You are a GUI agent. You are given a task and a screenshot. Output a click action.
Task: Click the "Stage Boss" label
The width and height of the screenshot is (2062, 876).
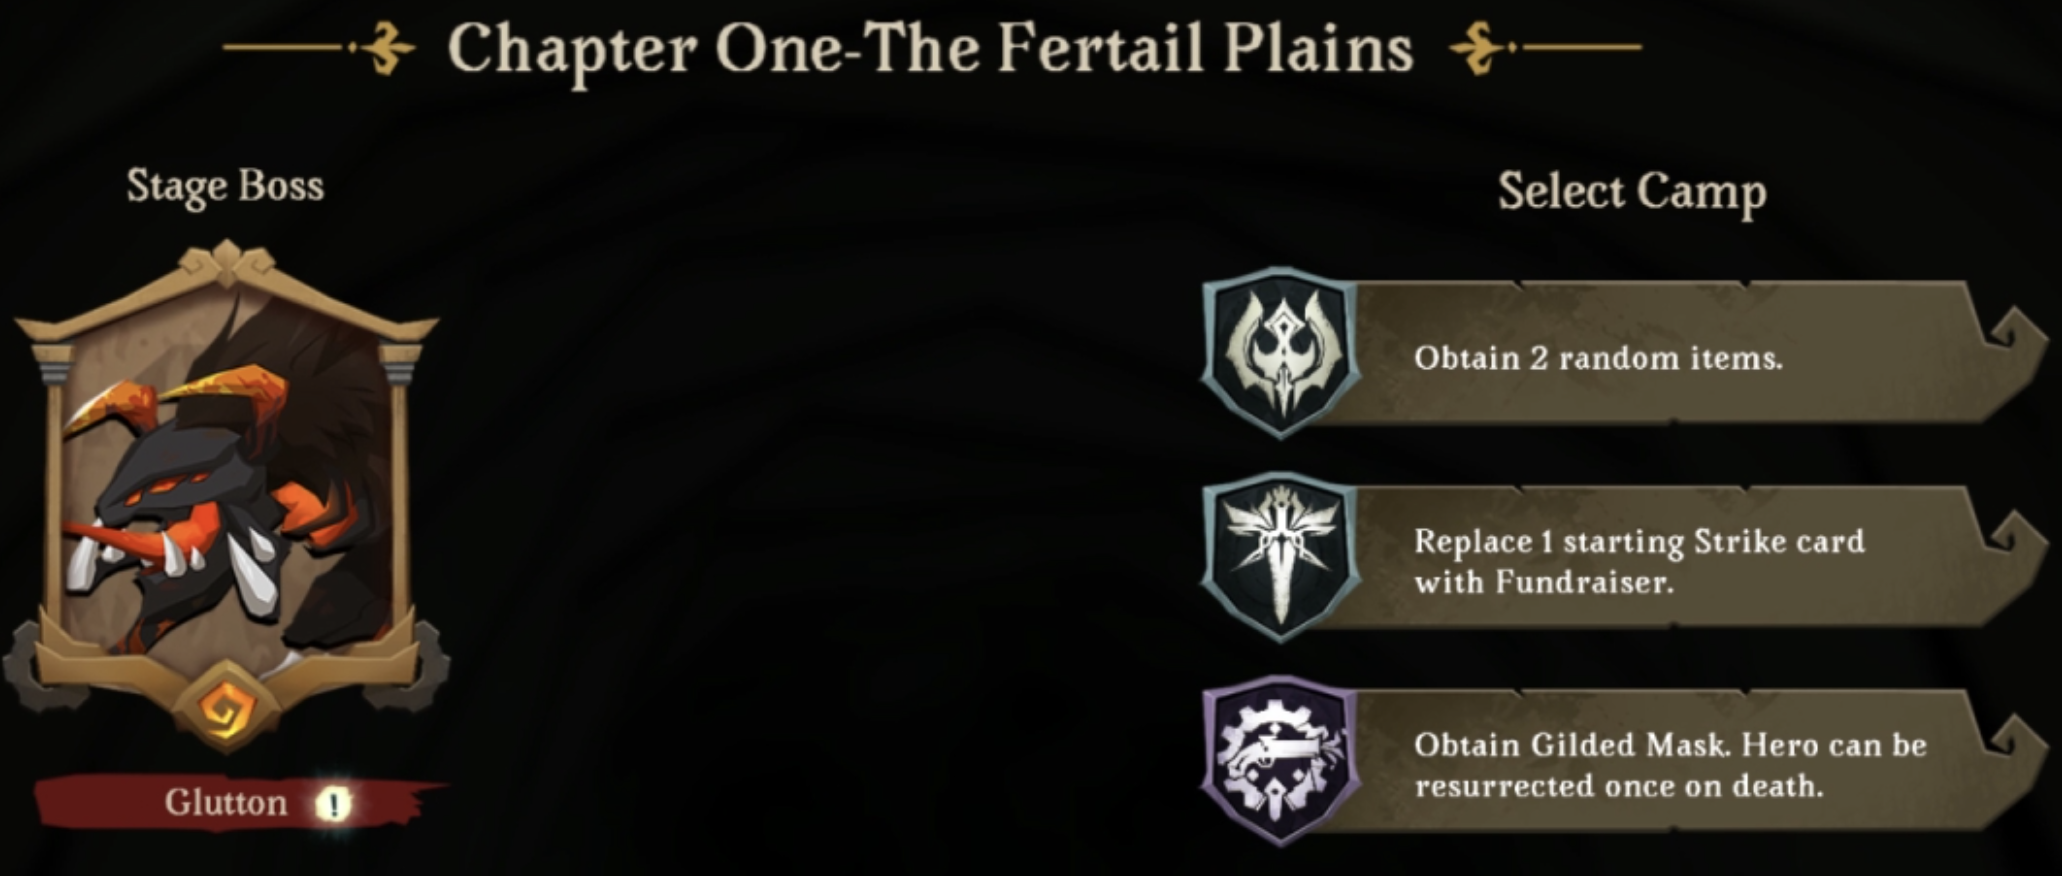click(x=225, y=186)
